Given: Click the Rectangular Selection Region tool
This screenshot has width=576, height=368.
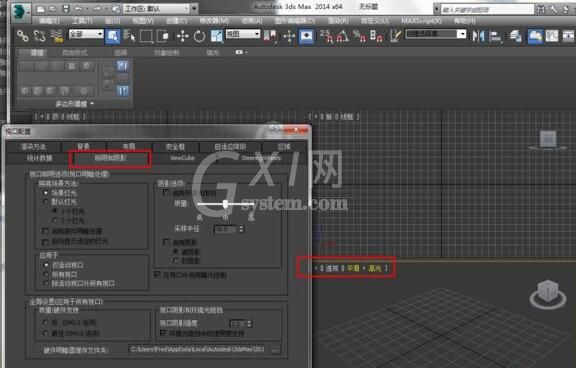Looking at the screenshot, I should (146, 36).
